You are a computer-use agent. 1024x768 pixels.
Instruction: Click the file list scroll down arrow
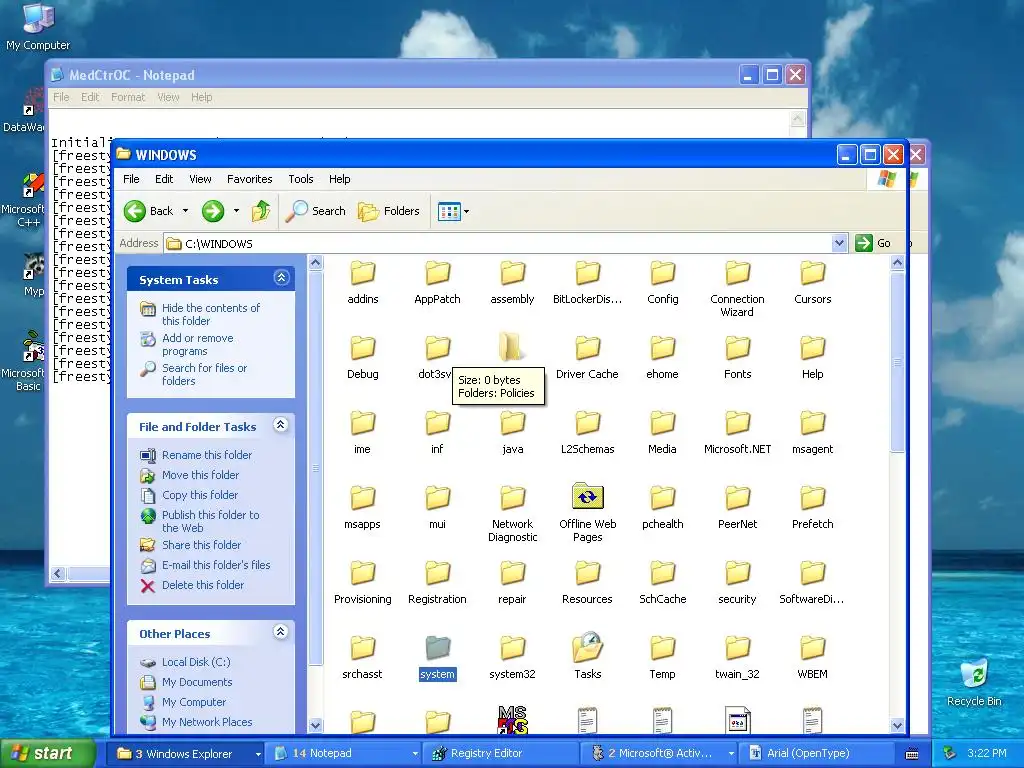pyautogui.click(x=897, y=725)
